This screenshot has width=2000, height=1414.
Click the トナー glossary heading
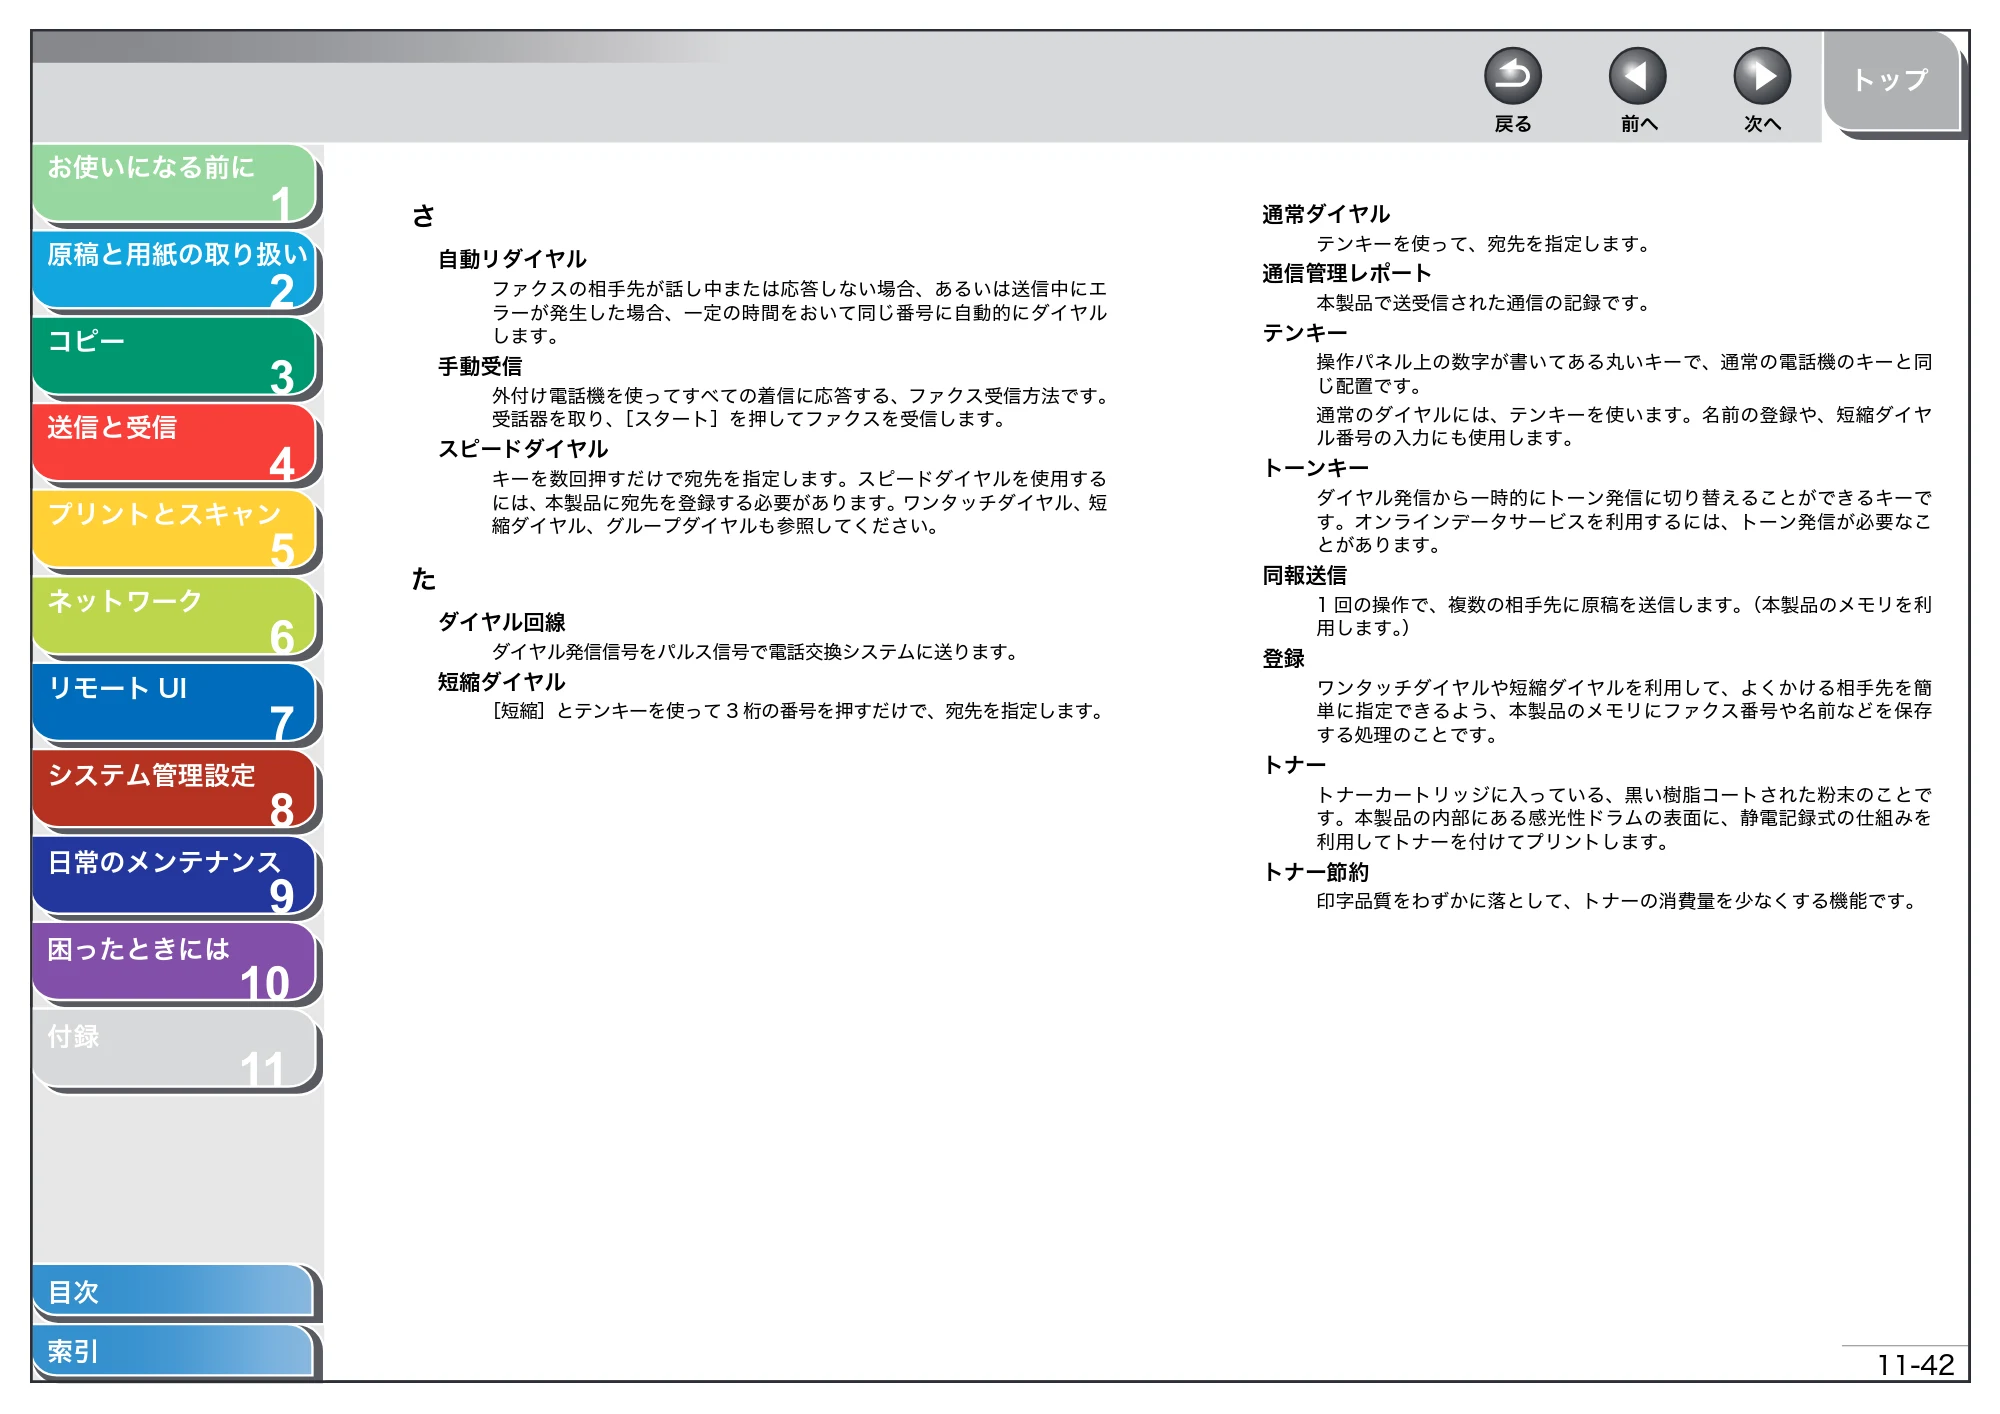pyautogui.click(x=1294, y=765)
